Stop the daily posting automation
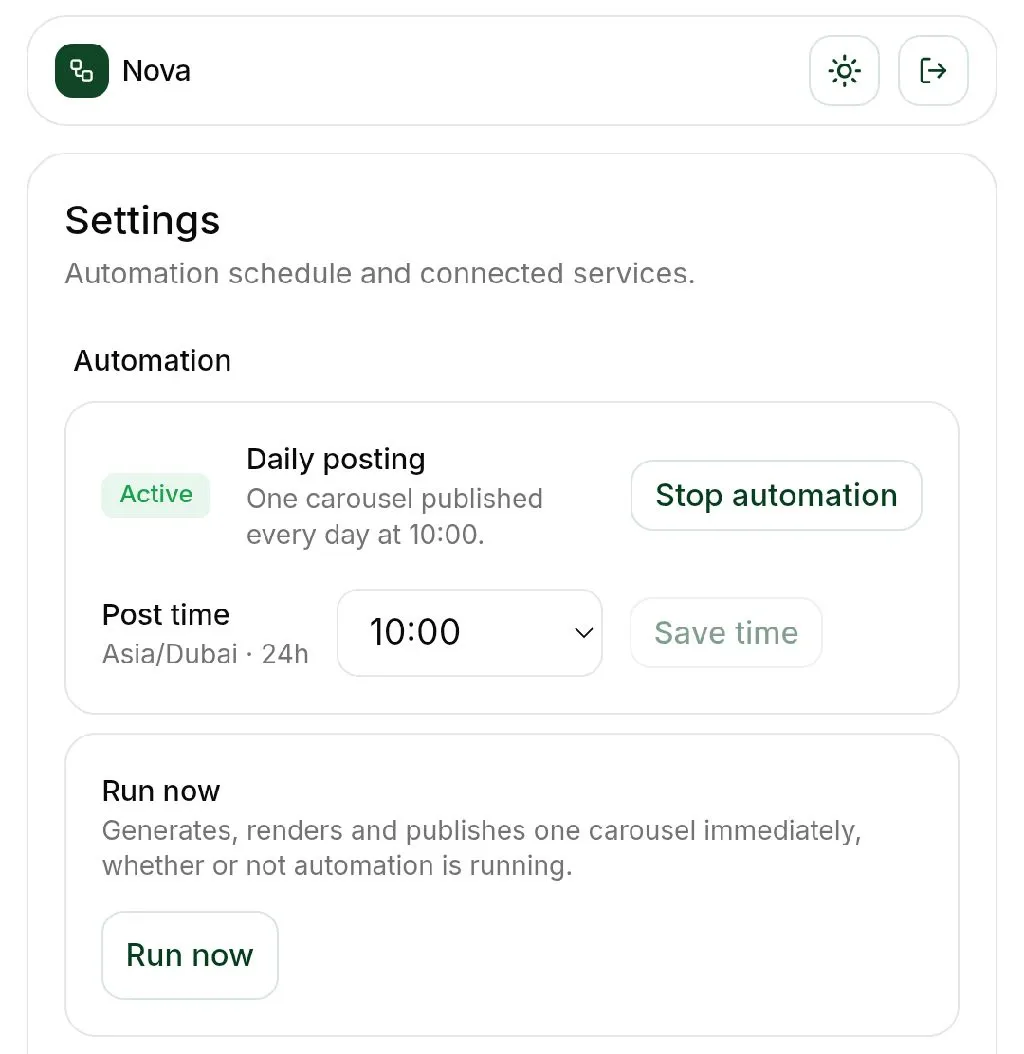The height and width of the screenshot is (1054, 1024). click(776, 495)
